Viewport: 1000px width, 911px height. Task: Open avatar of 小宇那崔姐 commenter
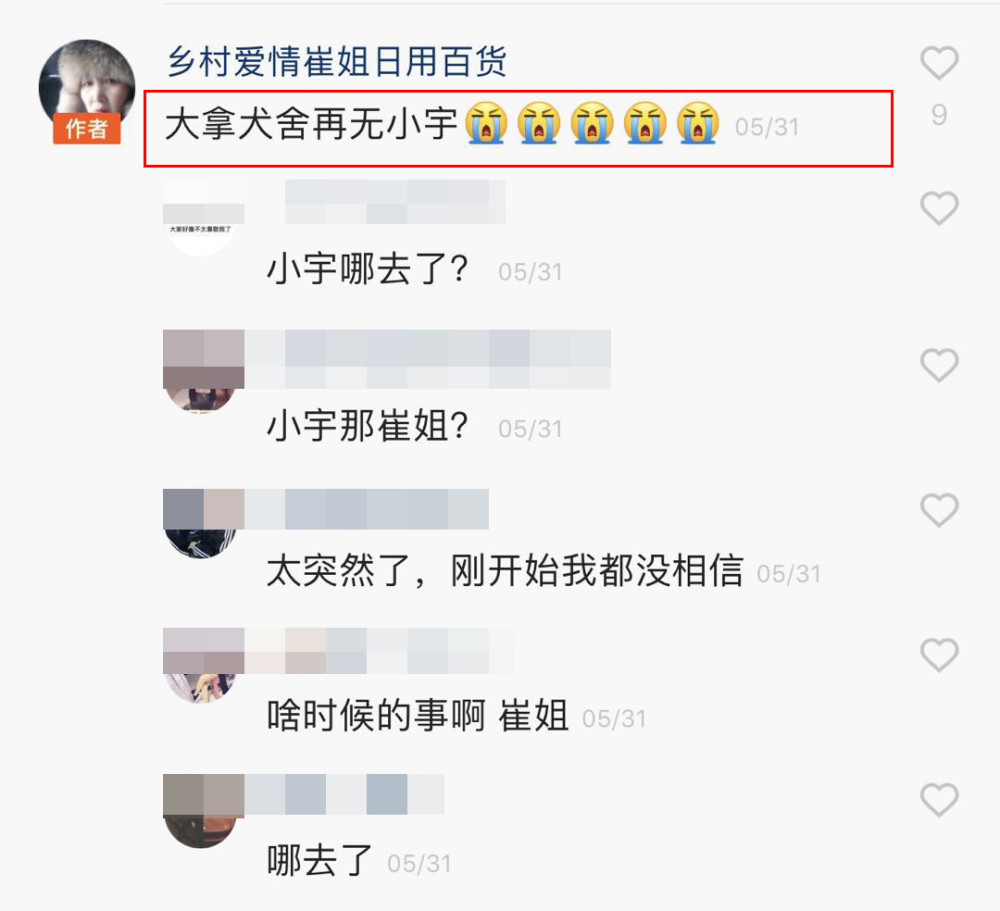tap(201, 373)
